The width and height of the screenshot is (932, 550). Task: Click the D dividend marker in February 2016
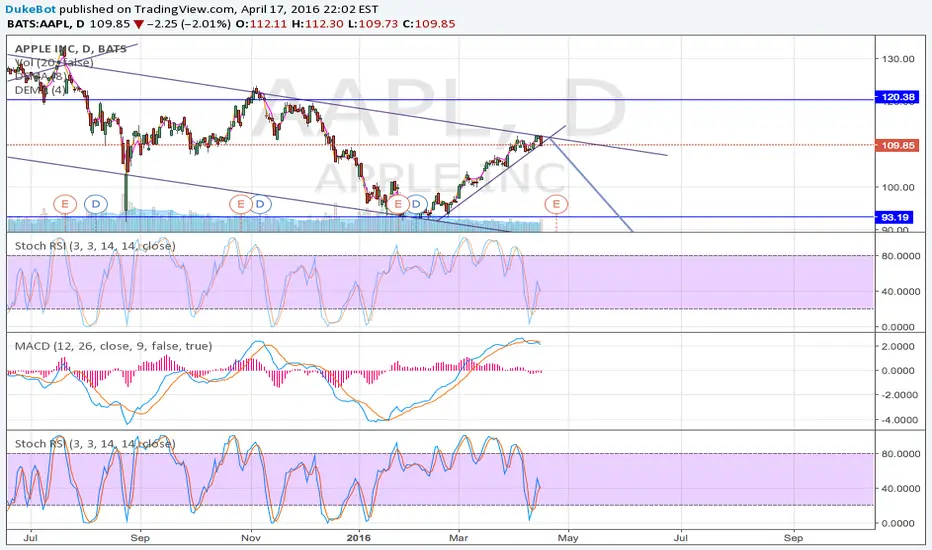point(417,205)
